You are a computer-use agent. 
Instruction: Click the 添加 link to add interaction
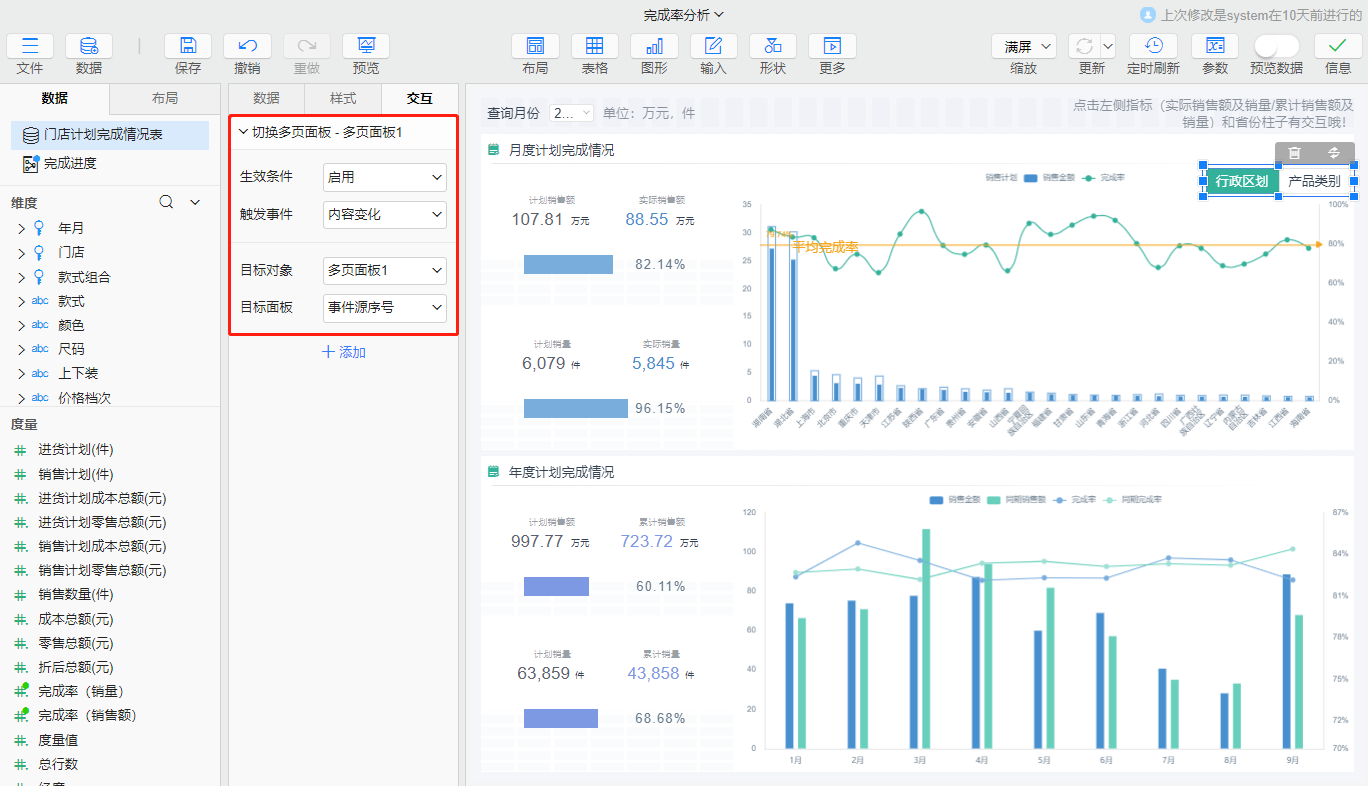coord(344,352)
